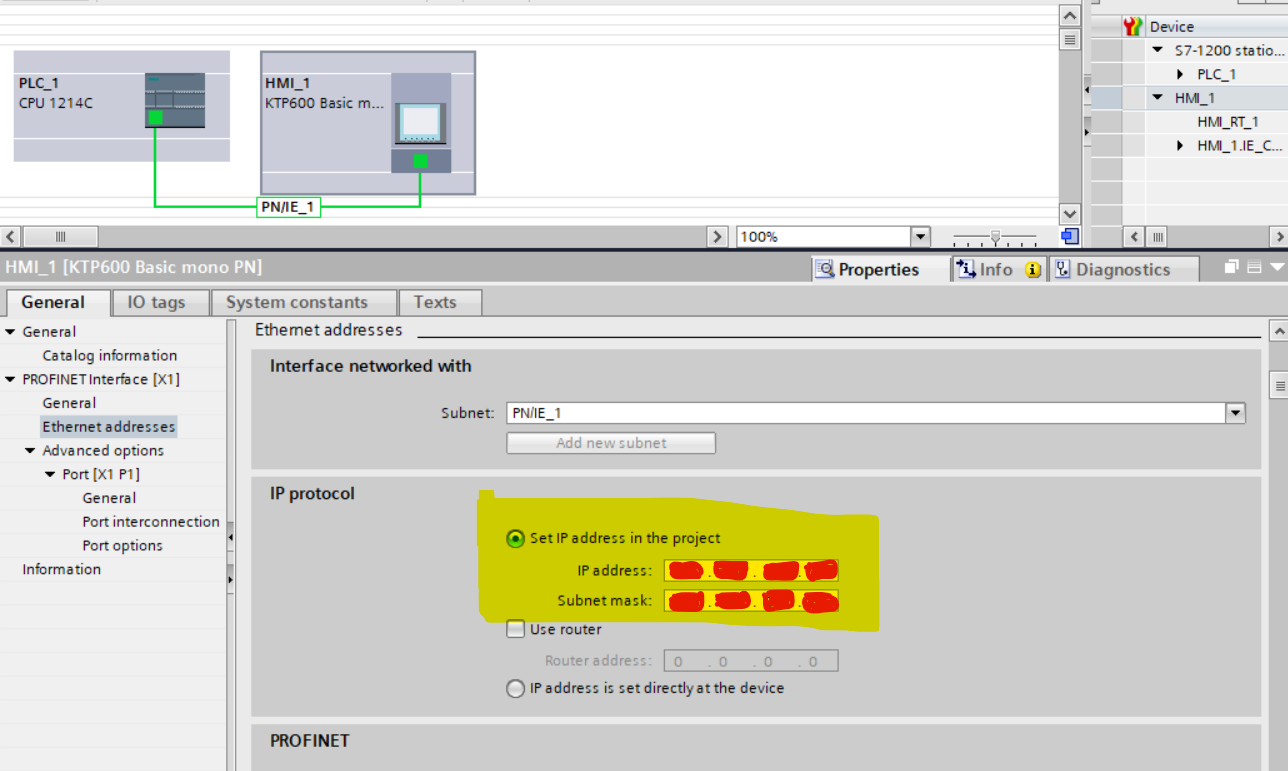The height and width of the screenshot is (771, 1288).
Task: Click the green PROFINET port on PLC_1
Action: pyautogui.click(x=155, y=117)
